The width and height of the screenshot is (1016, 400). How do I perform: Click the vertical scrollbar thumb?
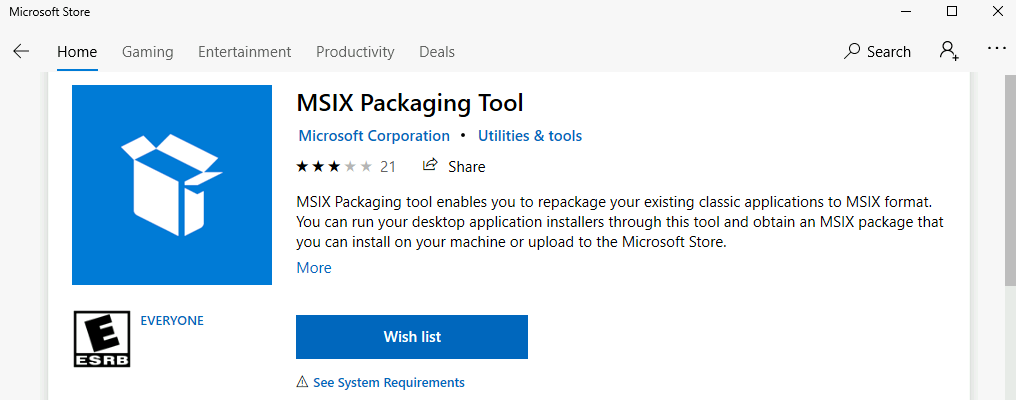click(1010, 178)
